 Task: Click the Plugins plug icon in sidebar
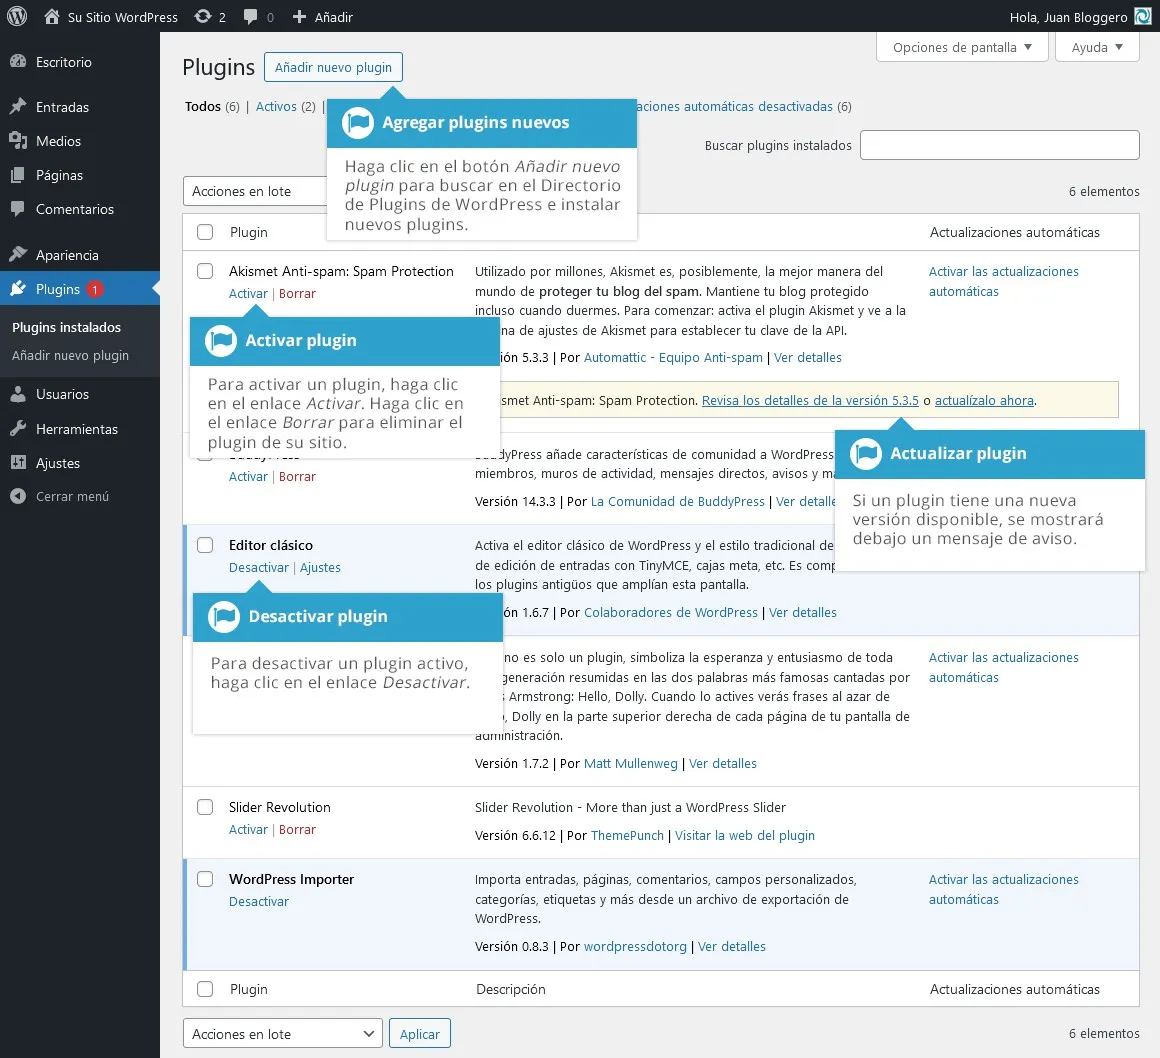(x=18, y=289)
